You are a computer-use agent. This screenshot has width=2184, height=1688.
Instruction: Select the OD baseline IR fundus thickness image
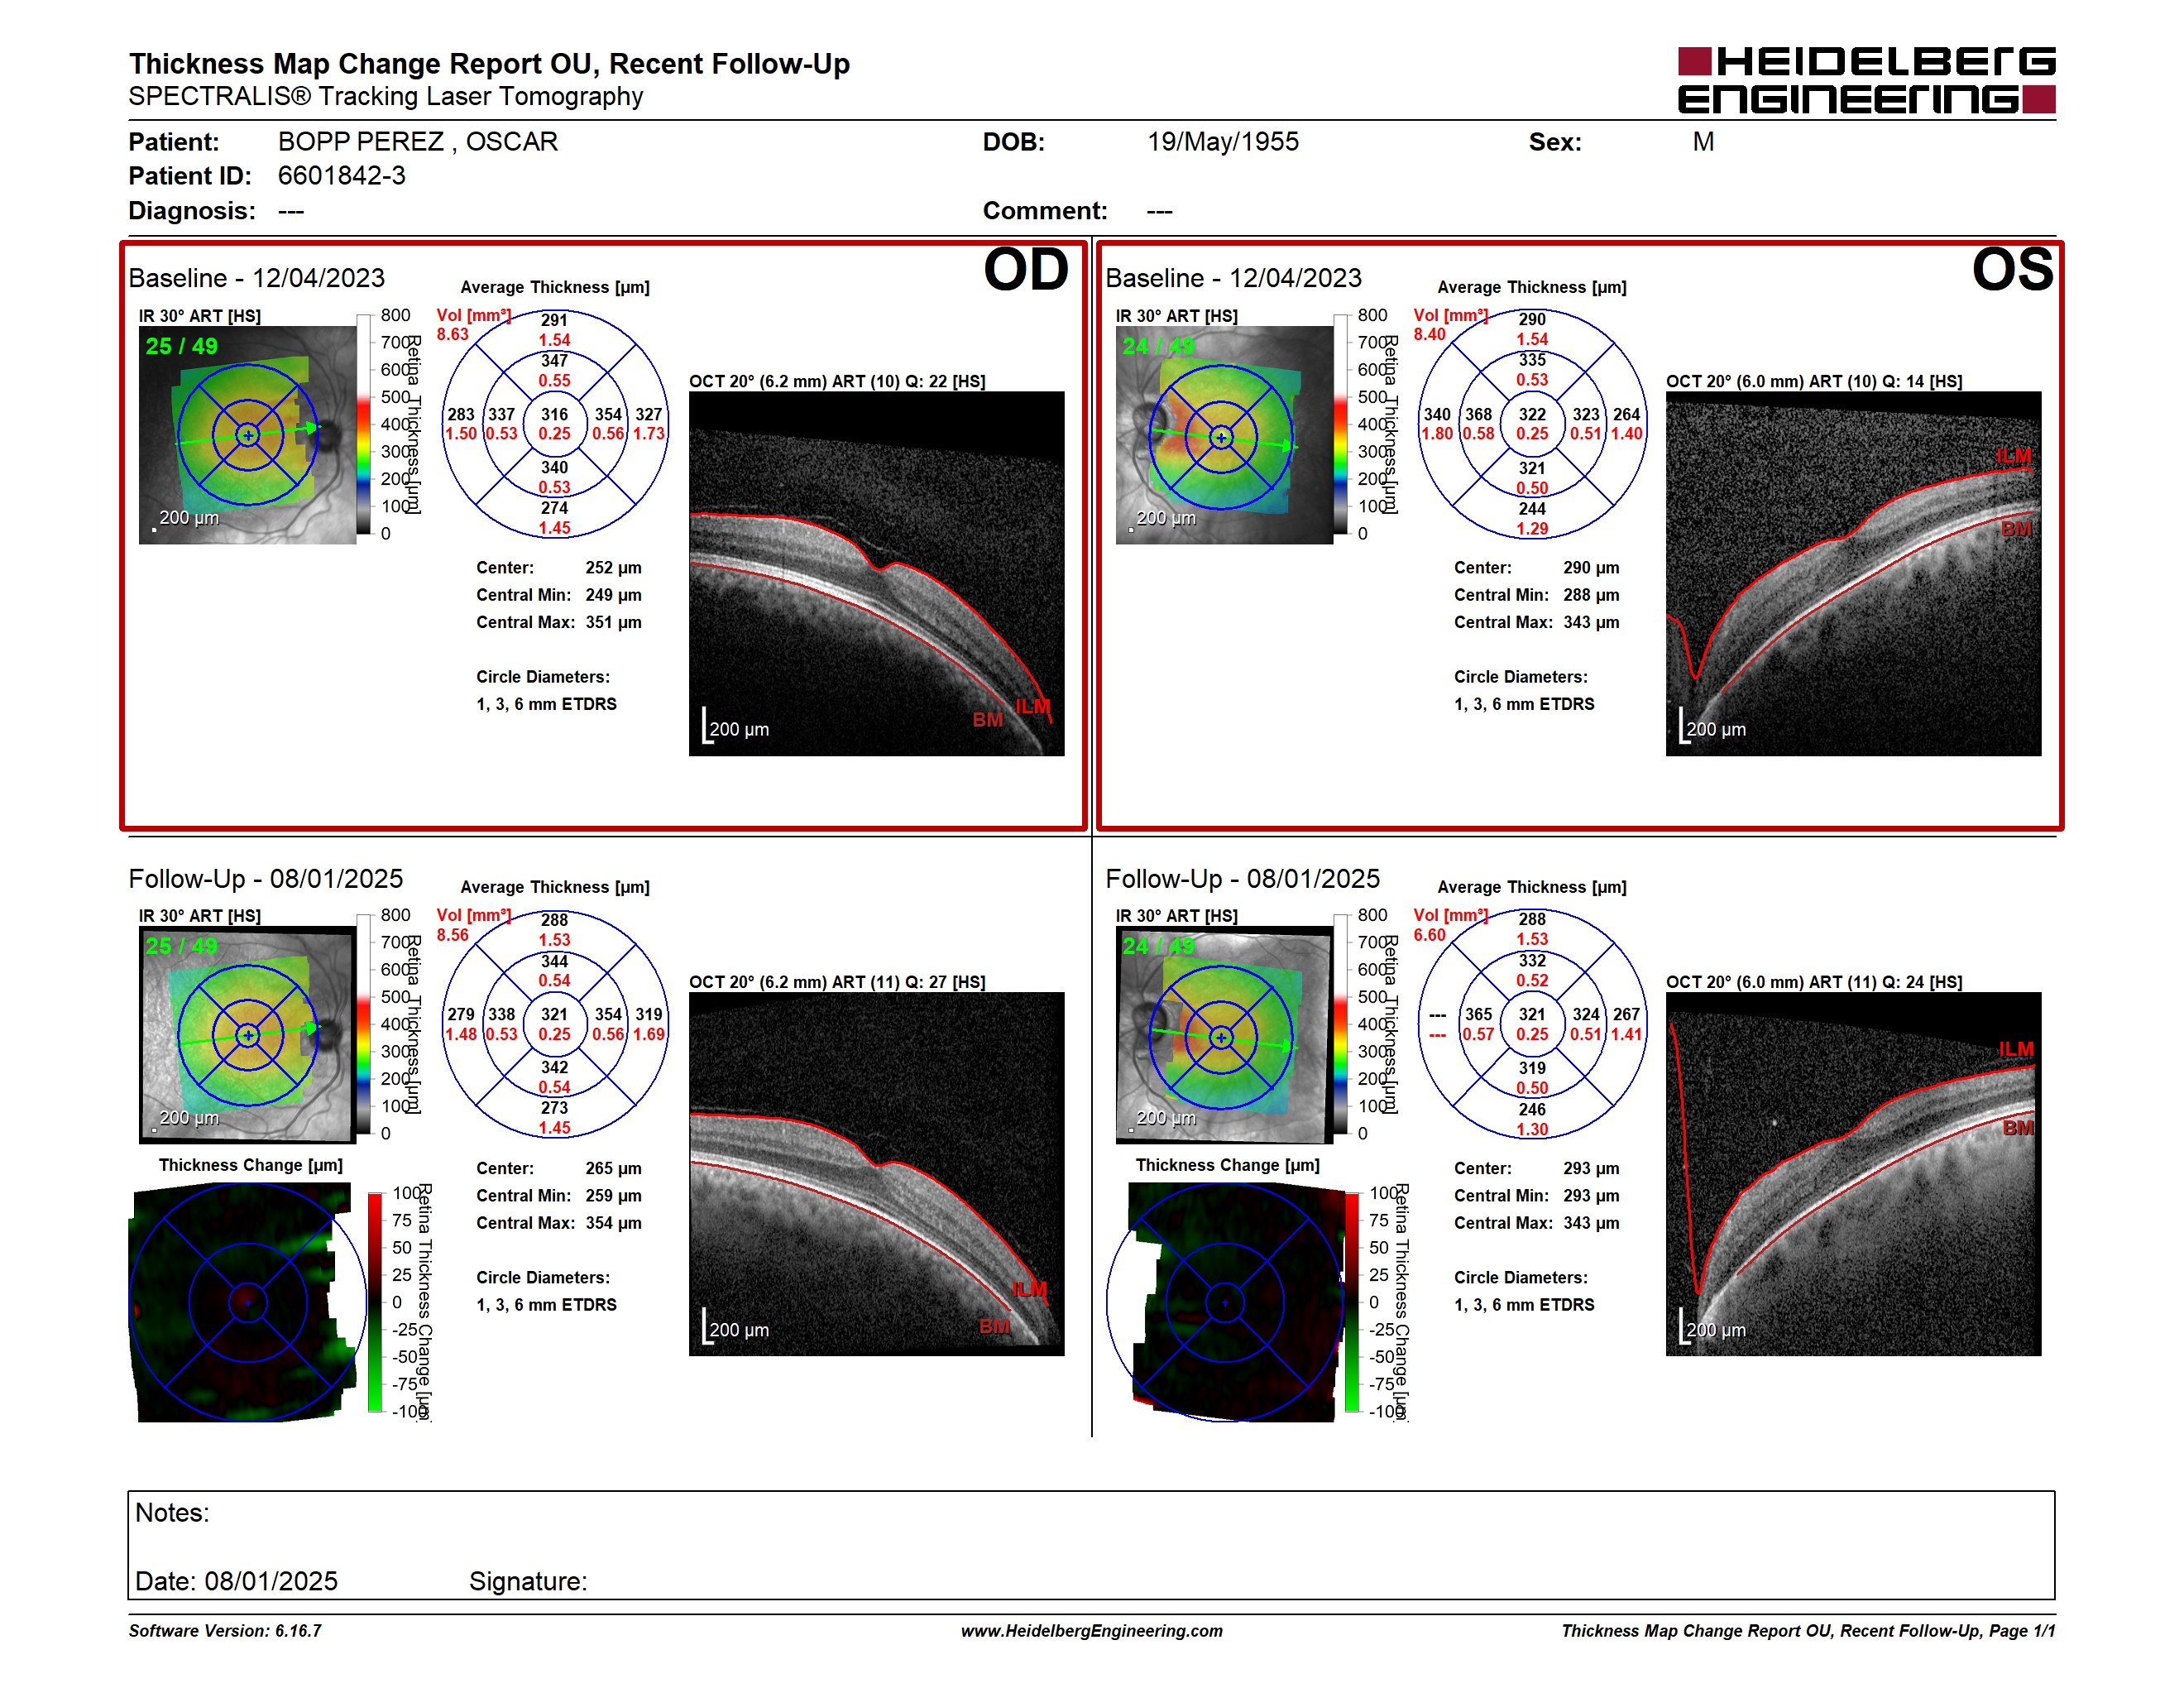click(x=247, y=435)
